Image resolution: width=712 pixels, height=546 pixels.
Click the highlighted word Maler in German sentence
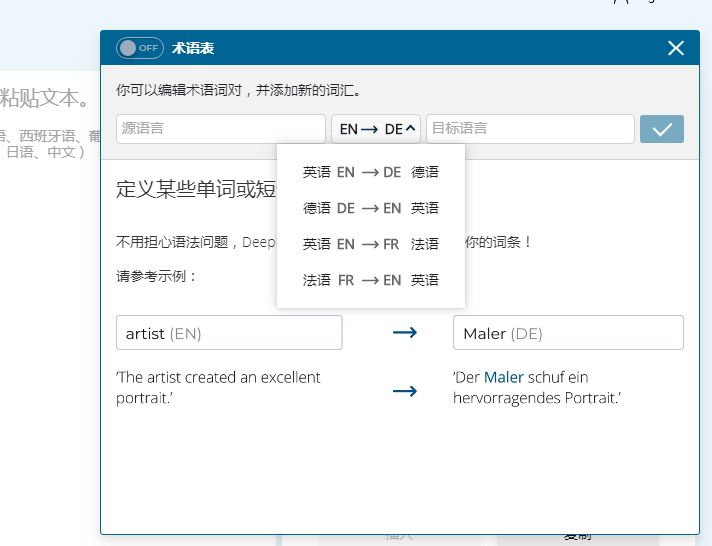pos(504,377)
